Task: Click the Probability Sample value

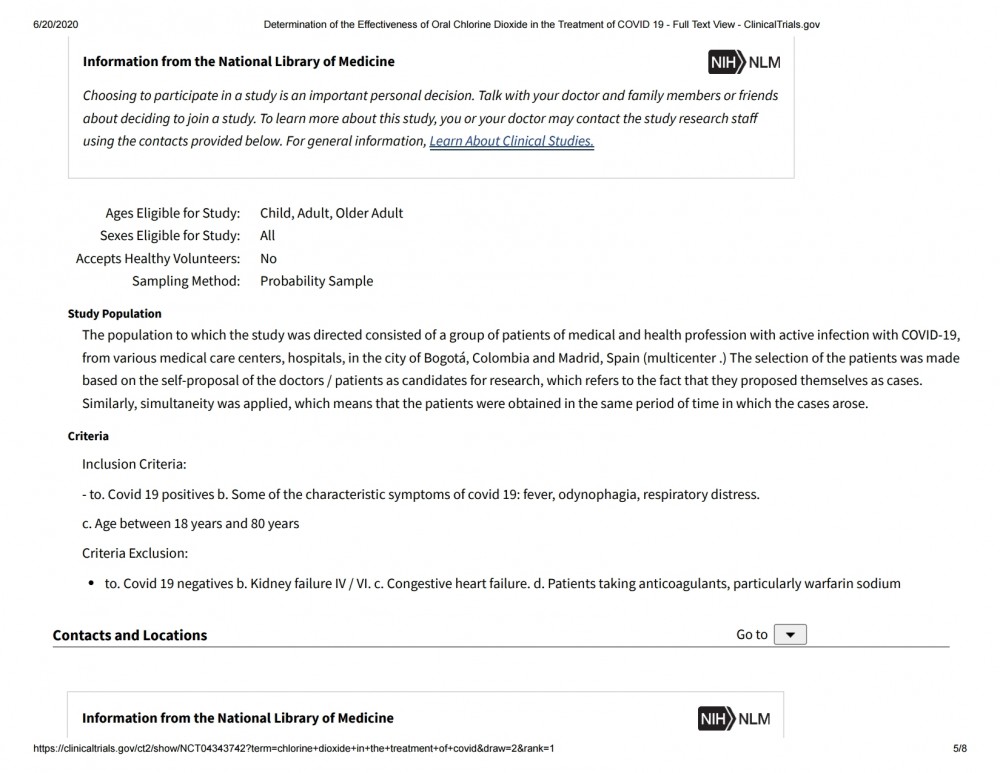Action: 316,281
